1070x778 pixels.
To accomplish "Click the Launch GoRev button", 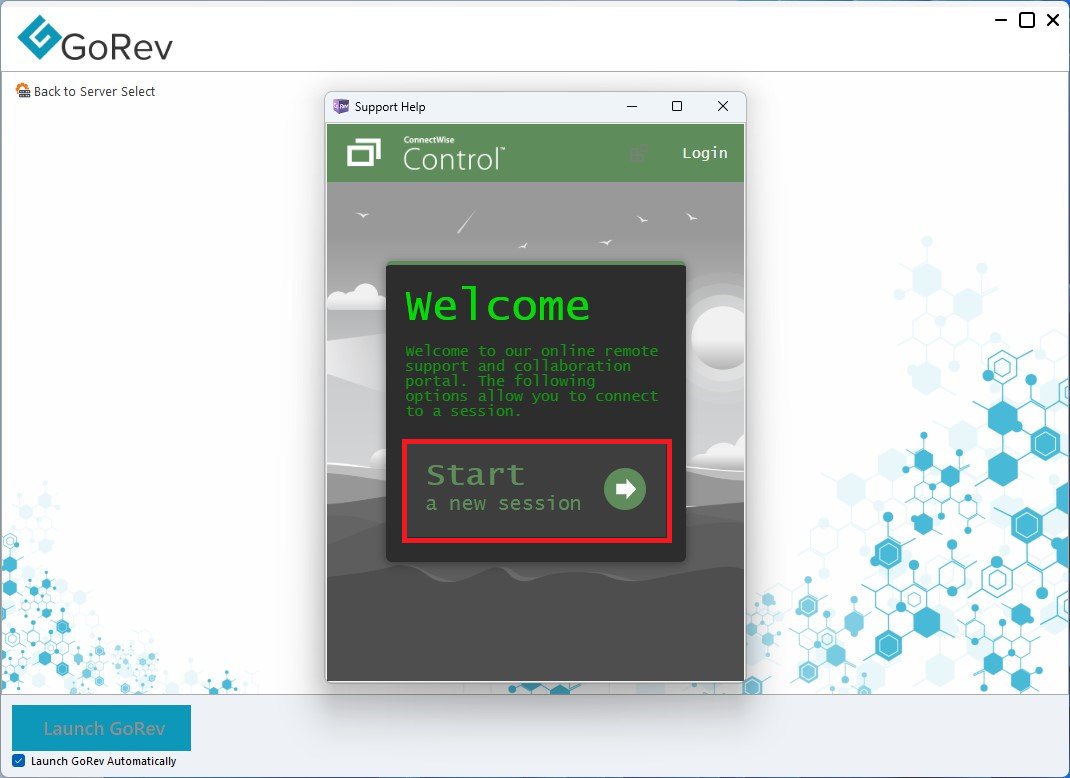I will [102, 728].
